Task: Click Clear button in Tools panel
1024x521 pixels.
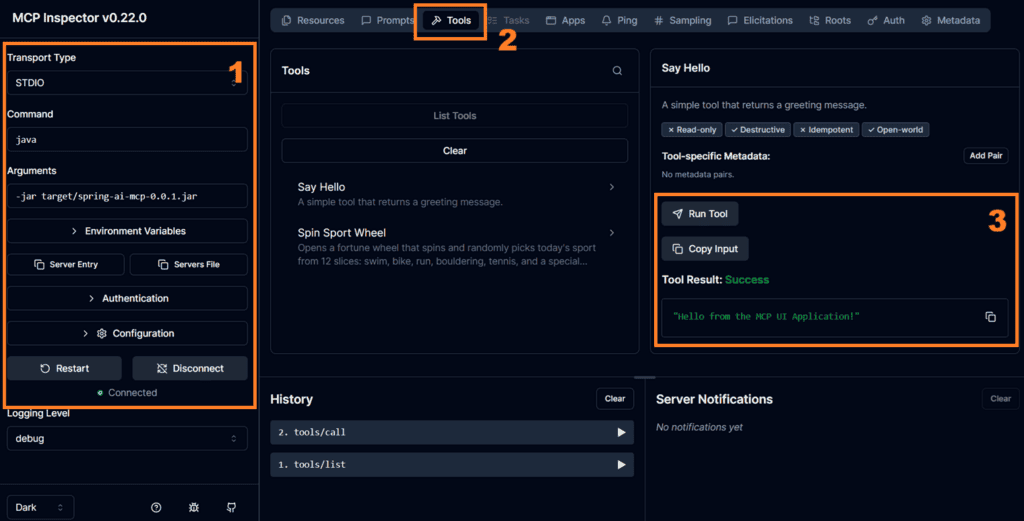Action: 455,151
